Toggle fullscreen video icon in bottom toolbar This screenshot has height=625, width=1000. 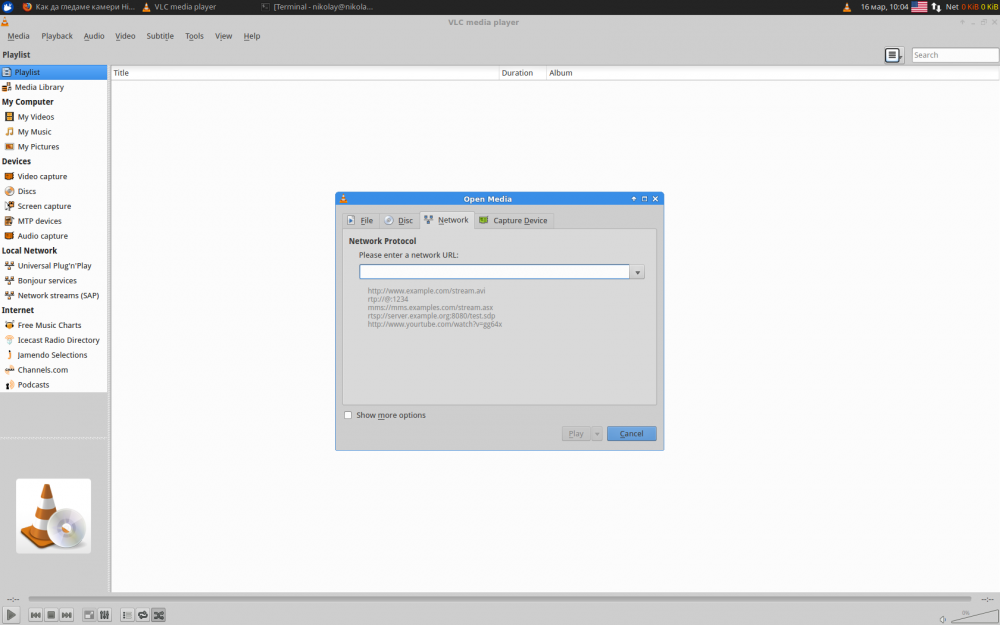tap(89, 615)
